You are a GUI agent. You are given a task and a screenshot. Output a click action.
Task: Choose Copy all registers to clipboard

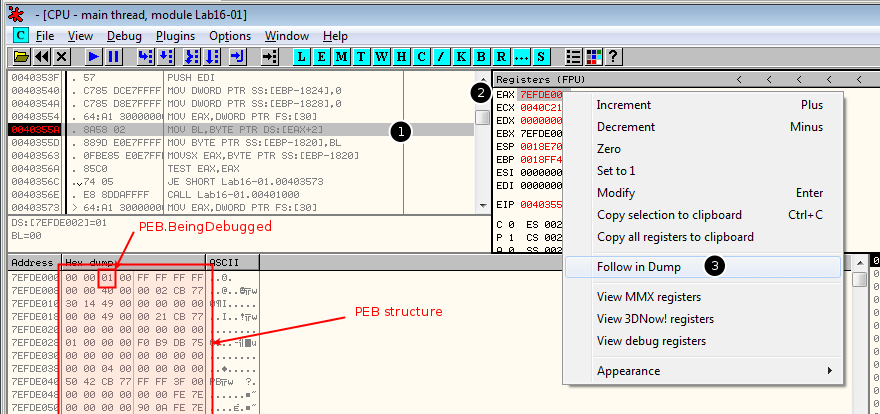point(675,237)
